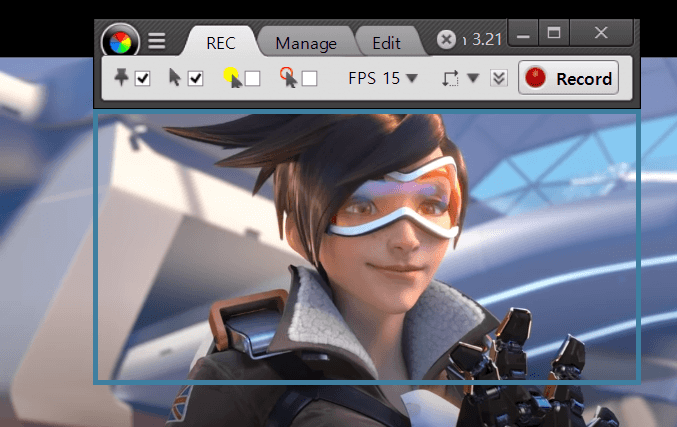Click the yellow cursor highlight icon

pyautogui.click(x=232, y=77)
